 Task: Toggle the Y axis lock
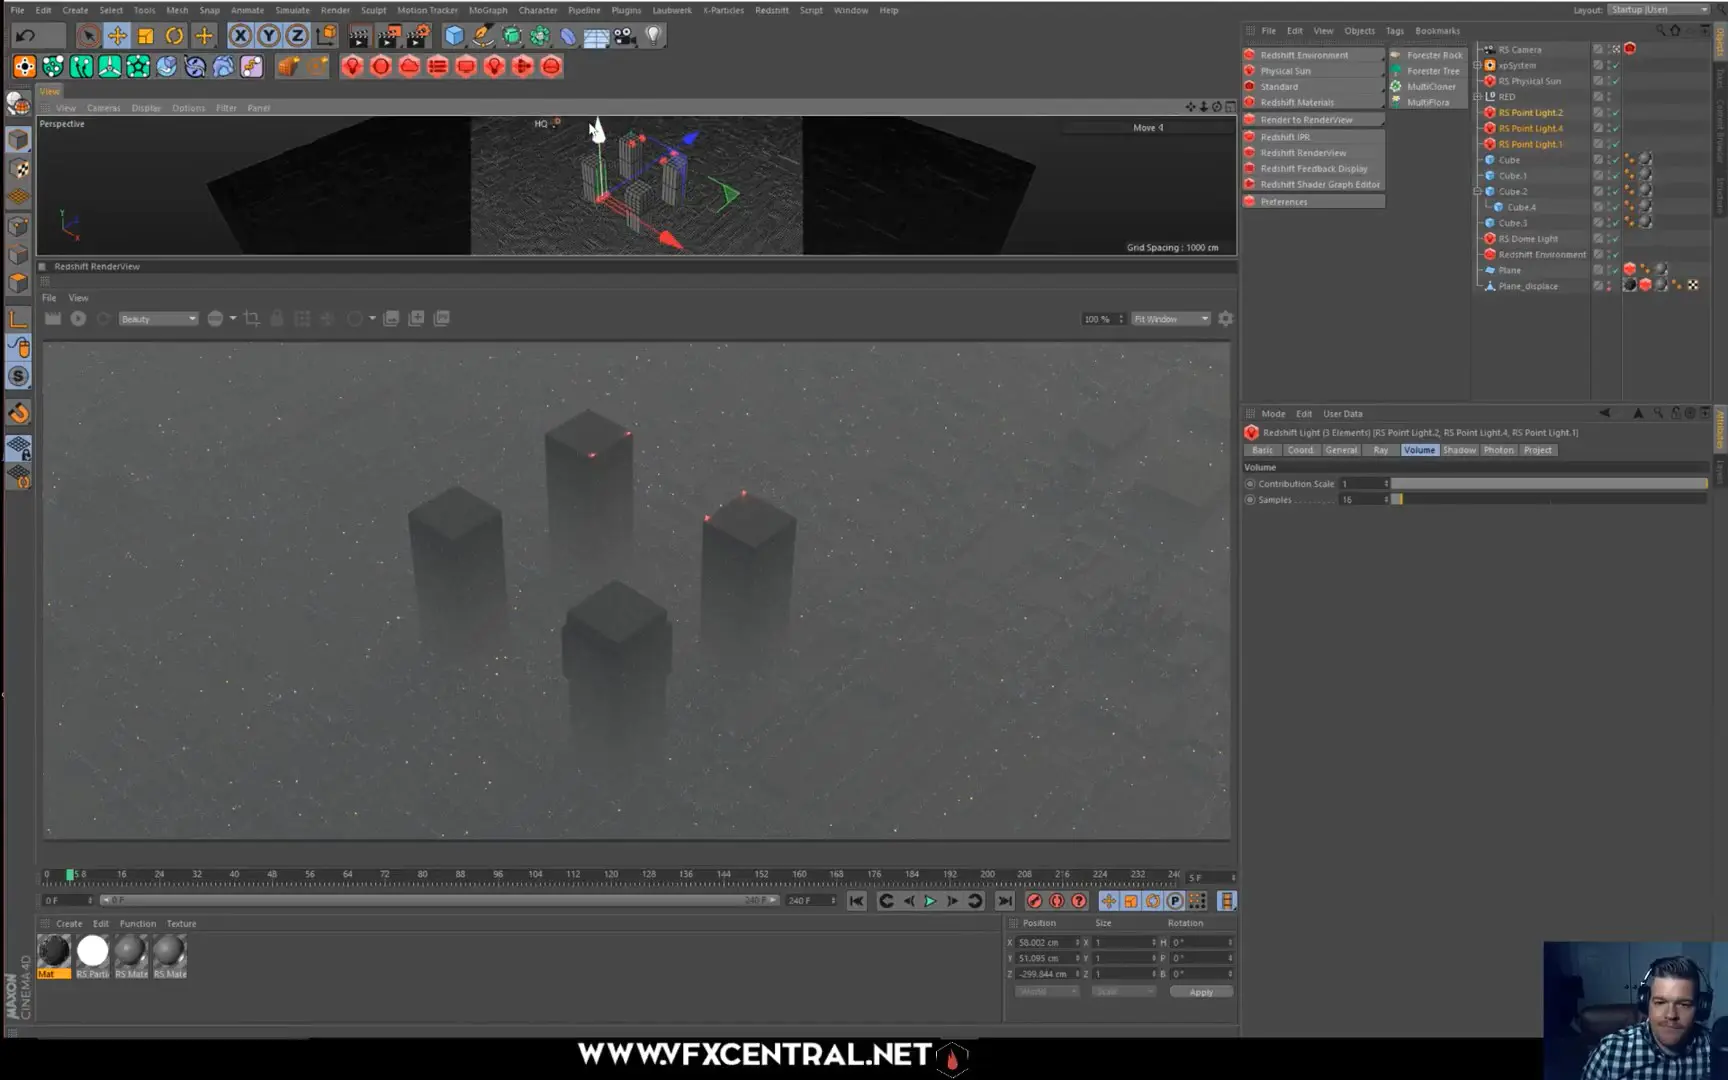tap(269, 36)
